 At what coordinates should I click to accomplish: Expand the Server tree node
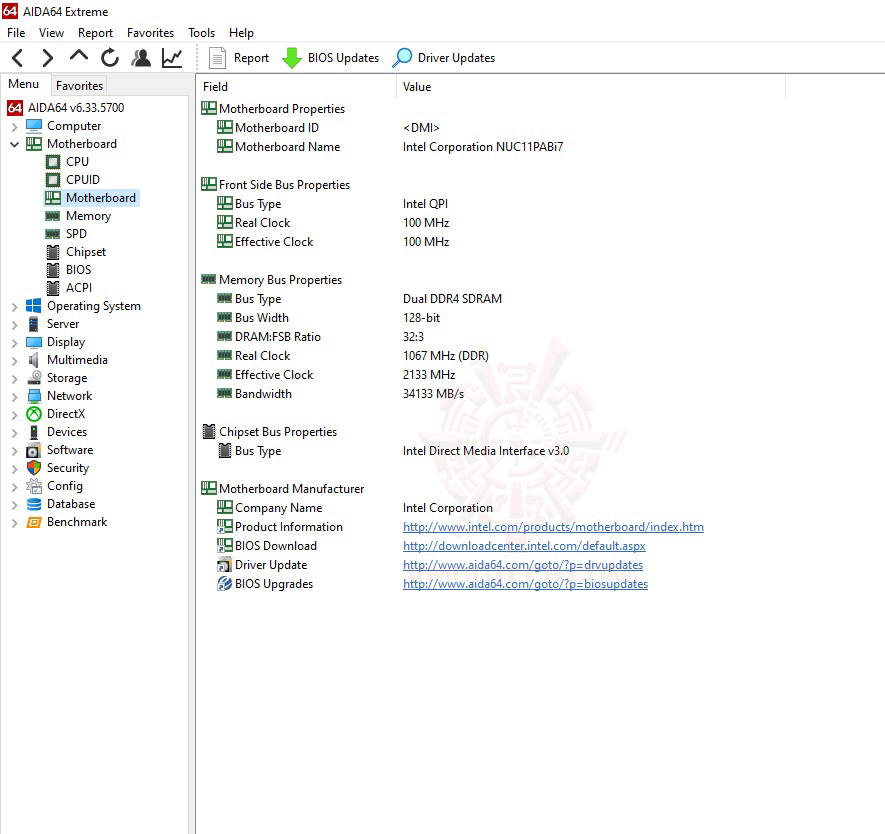(15, 324)
